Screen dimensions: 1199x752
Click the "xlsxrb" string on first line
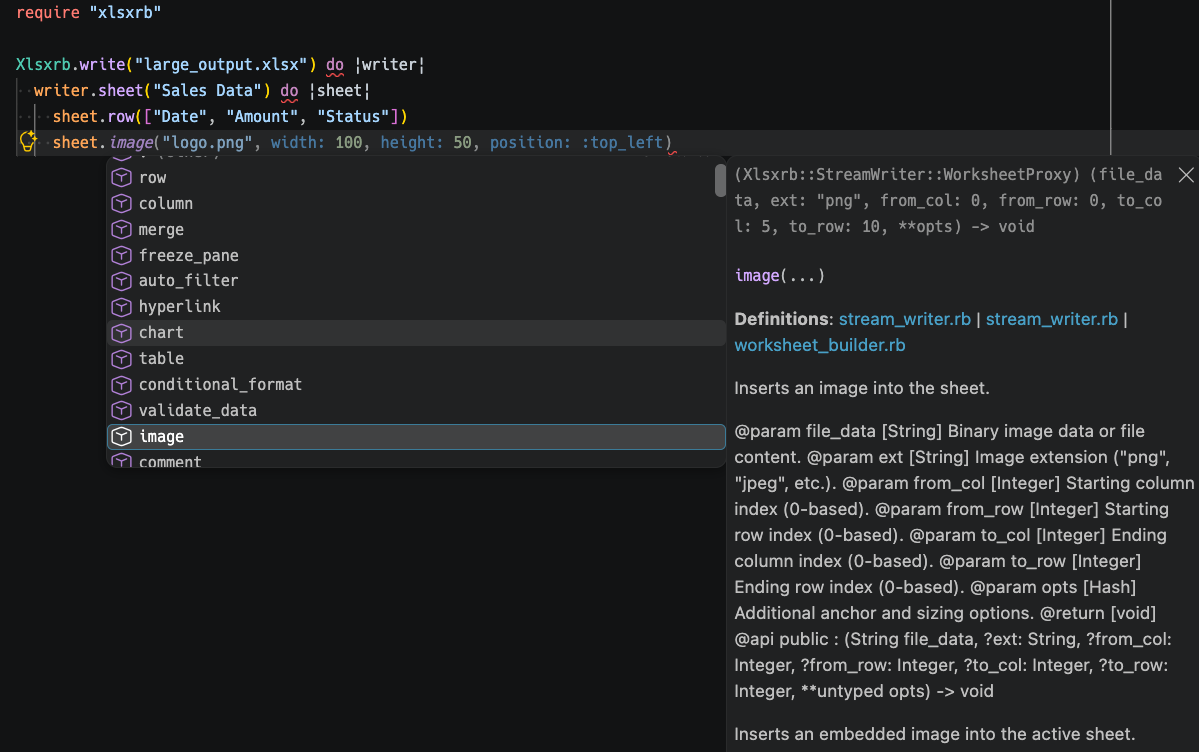pos(125,12)
